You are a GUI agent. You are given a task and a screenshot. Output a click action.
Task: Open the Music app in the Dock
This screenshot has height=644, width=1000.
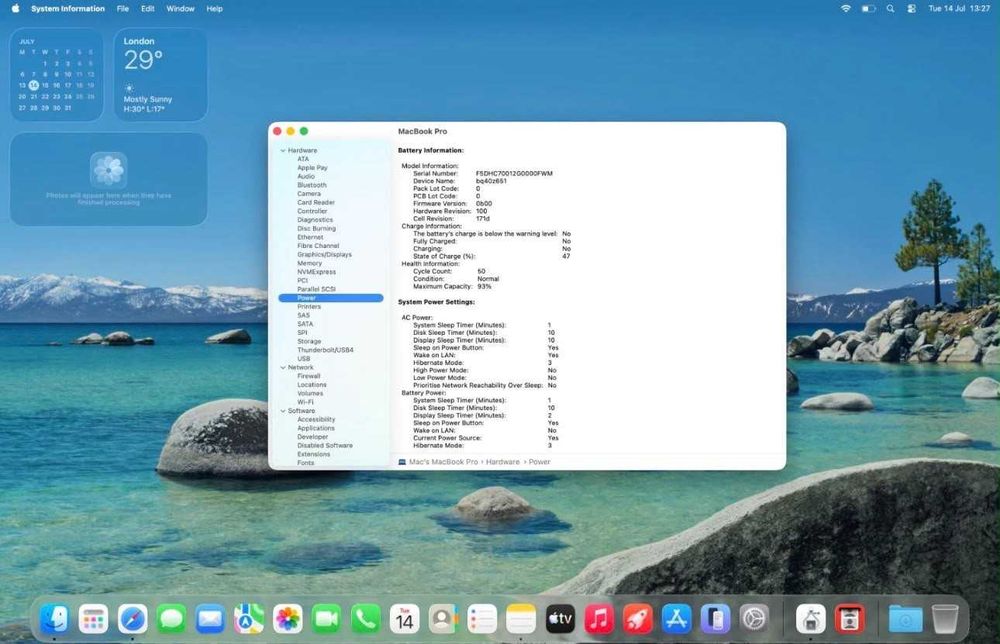(x=599, y=618)
